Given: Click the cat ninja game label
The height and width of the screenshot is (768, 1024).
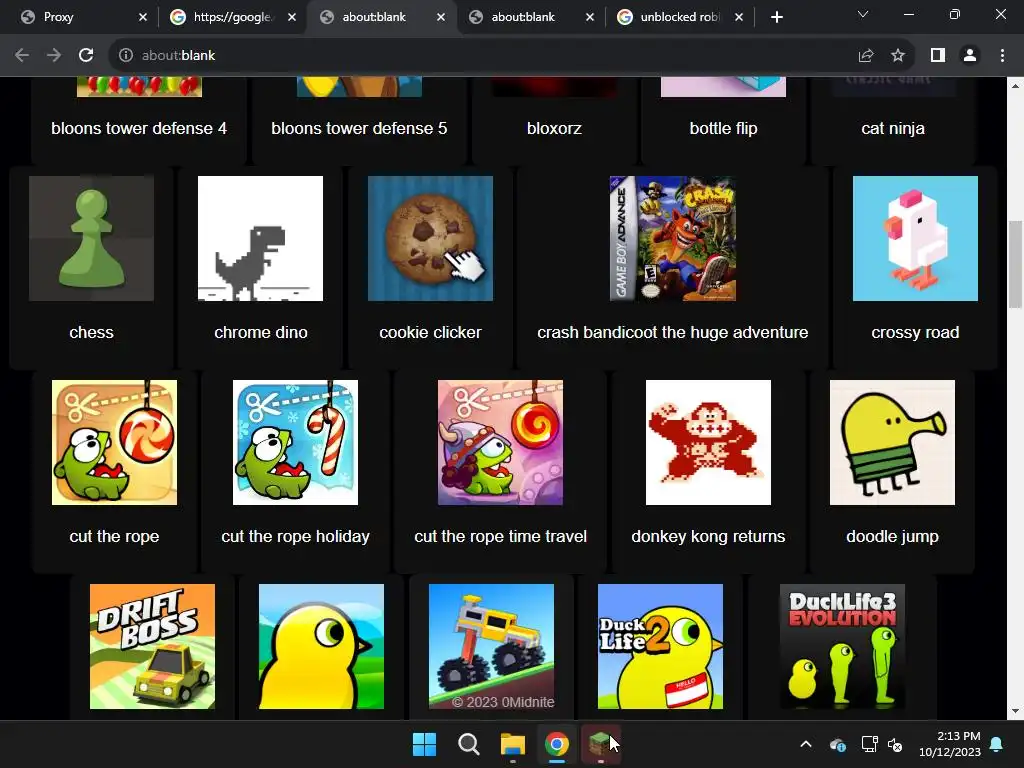Looking at the screenshot, I should point(893,128).
